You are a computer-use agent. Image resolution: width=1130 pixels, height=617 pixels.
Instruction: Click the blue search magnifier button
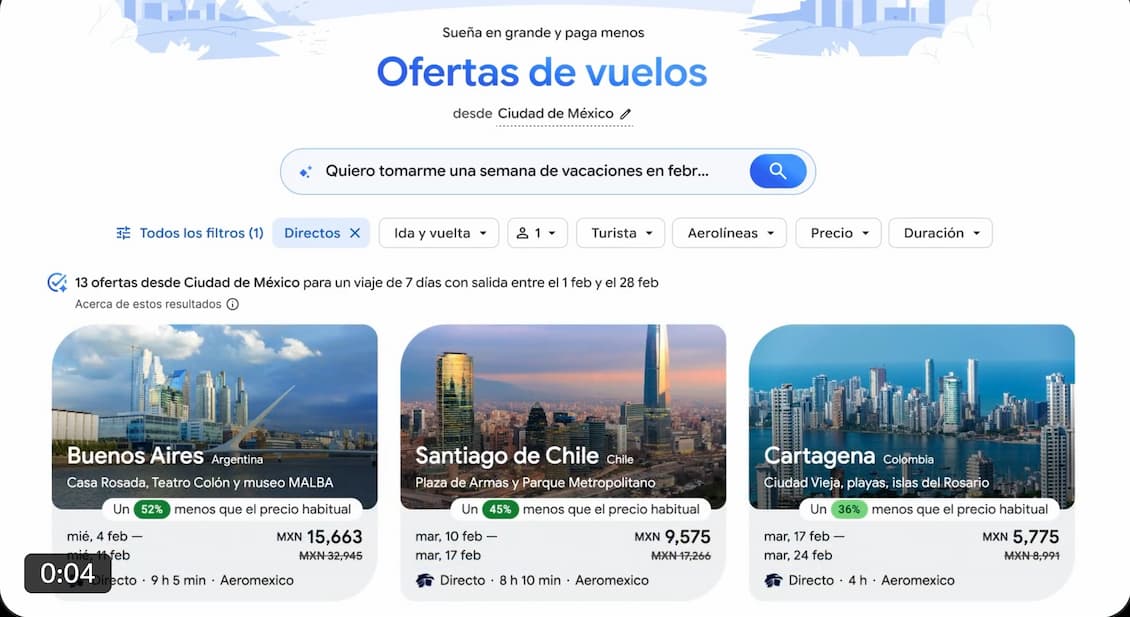tap(778, 171)
